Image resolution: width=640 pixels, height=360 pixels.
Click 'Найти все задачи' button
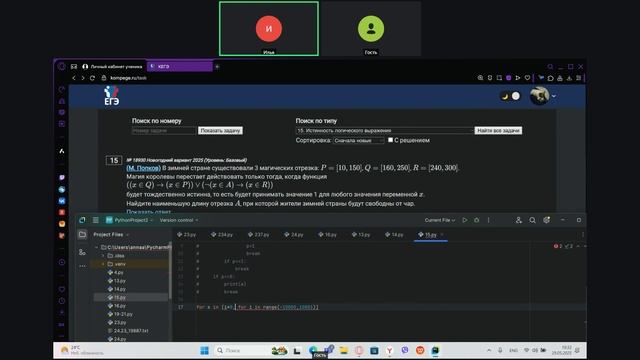point(498,131)
